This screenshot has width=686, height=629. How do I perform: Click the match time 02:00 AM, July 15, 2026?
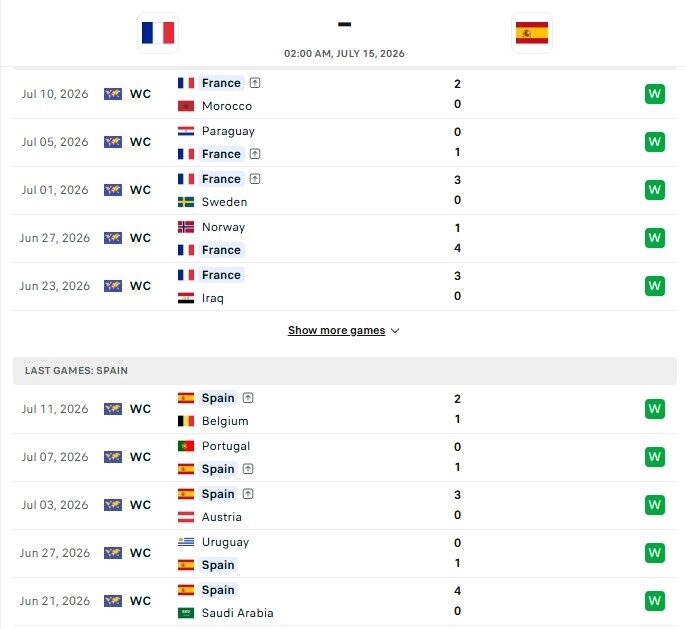pyautogui.click(x=344, y=53)
